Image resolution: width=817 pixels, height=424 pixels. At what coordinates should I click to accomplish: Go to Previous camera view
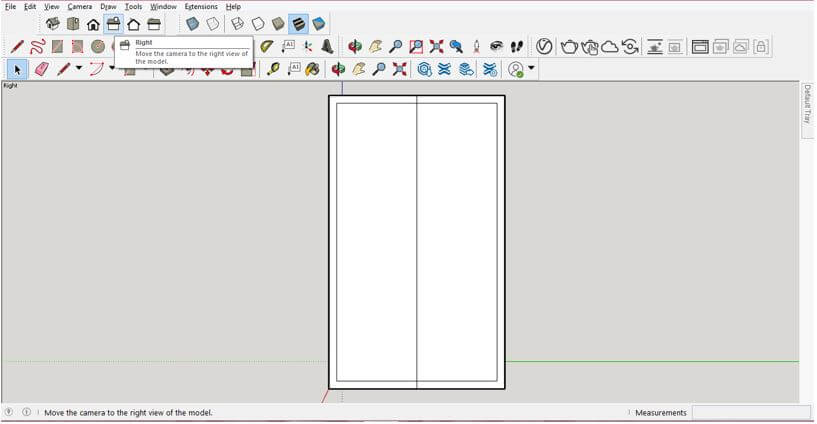tap(456, 47)
